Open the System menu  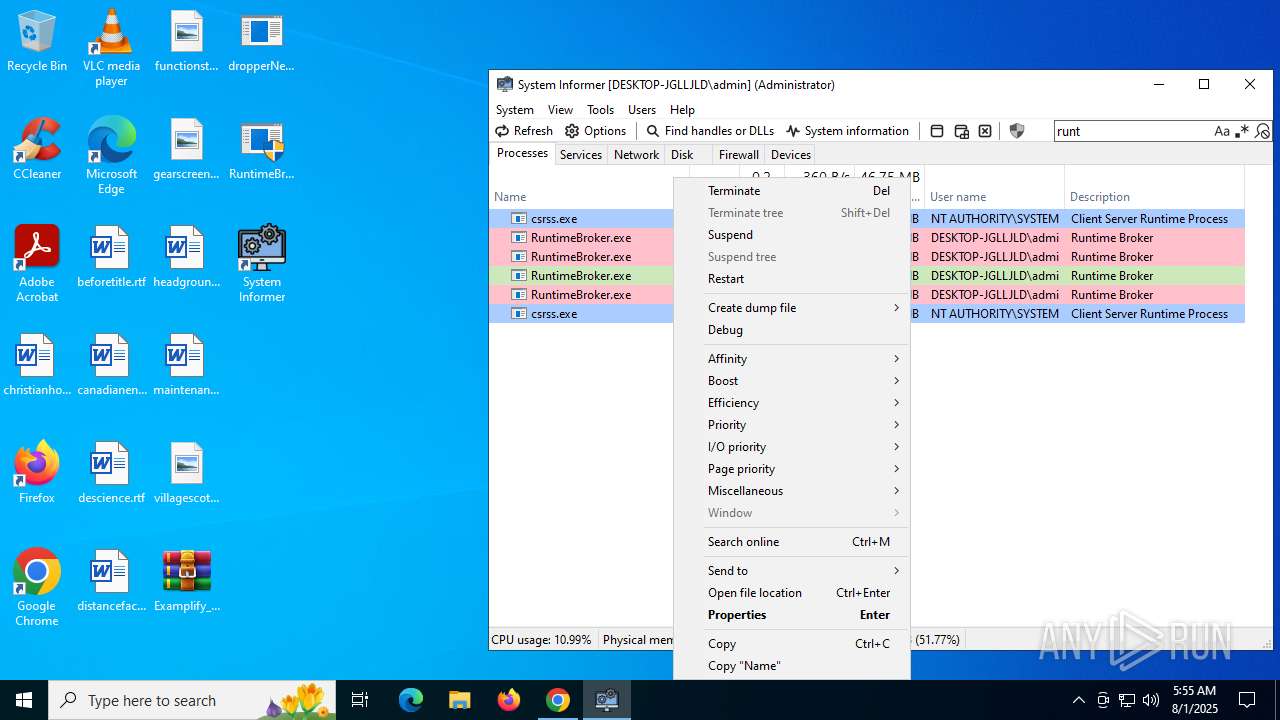(x=515, y=110)
